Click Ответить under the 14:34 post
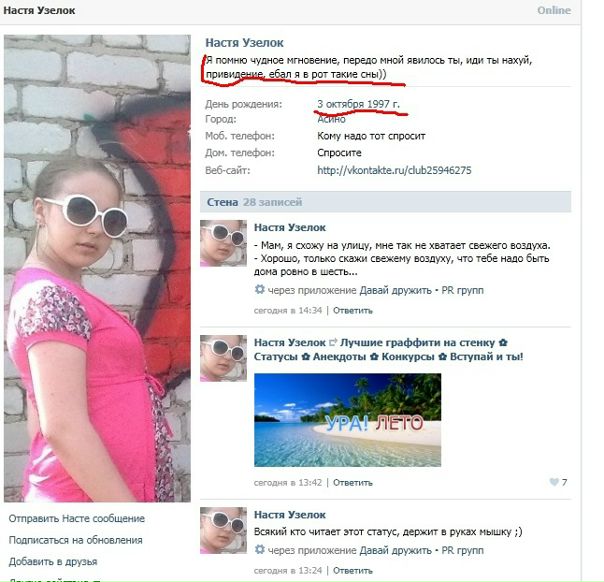604x582 pixels. (x=352, y=310)
